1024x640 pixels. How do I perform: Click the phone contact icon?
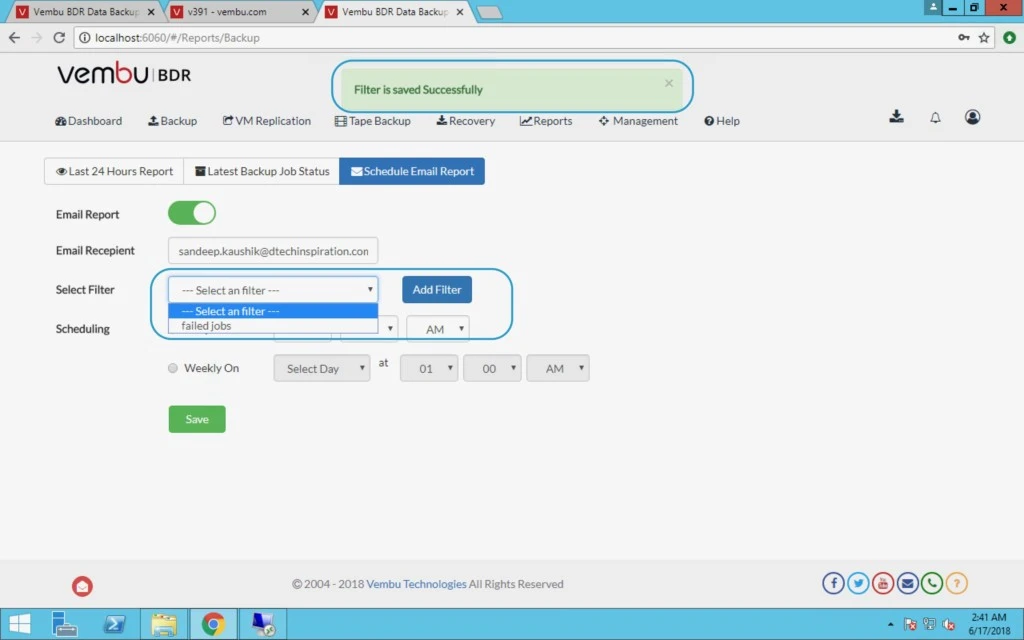tap(932, 583)
